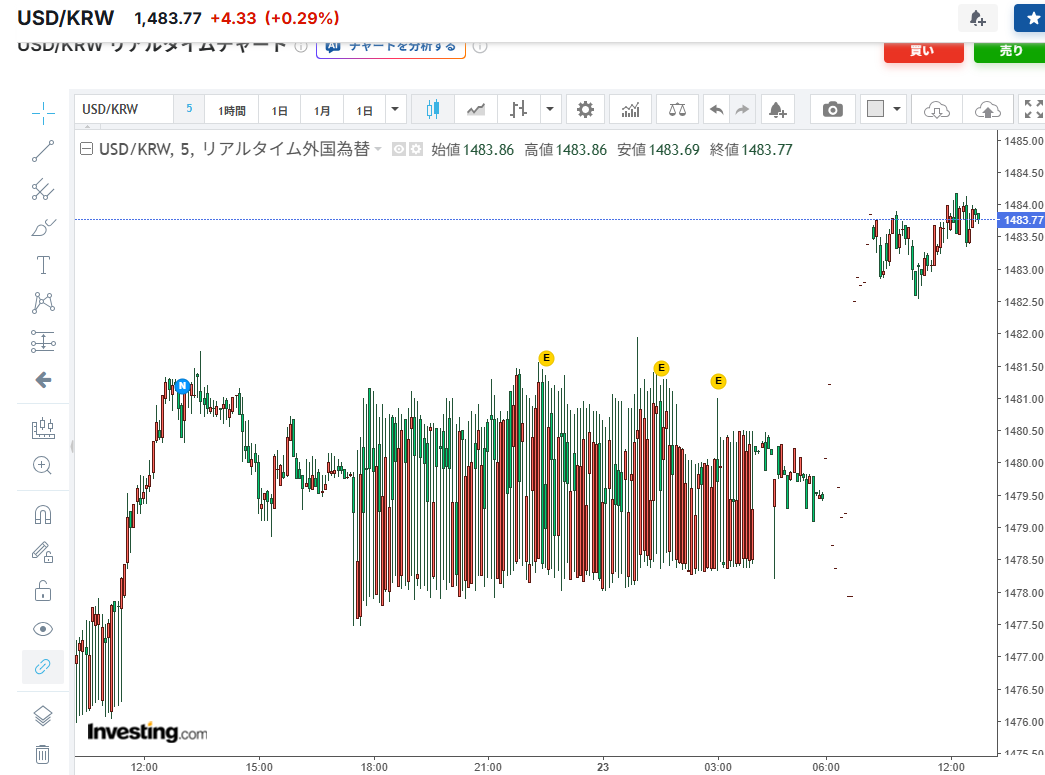1045x775 pixels.
Task: Select the text annotation tool
Action: click(x=42, y=265)
